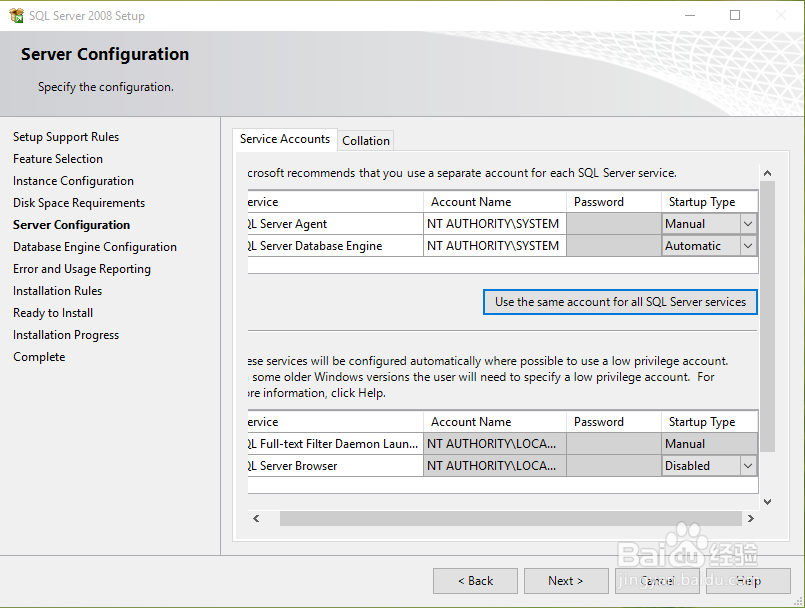The width and height of the screenshot is (805, 608).
Task: Select the Service Accounts tab
Action: [x=285, y=140]
